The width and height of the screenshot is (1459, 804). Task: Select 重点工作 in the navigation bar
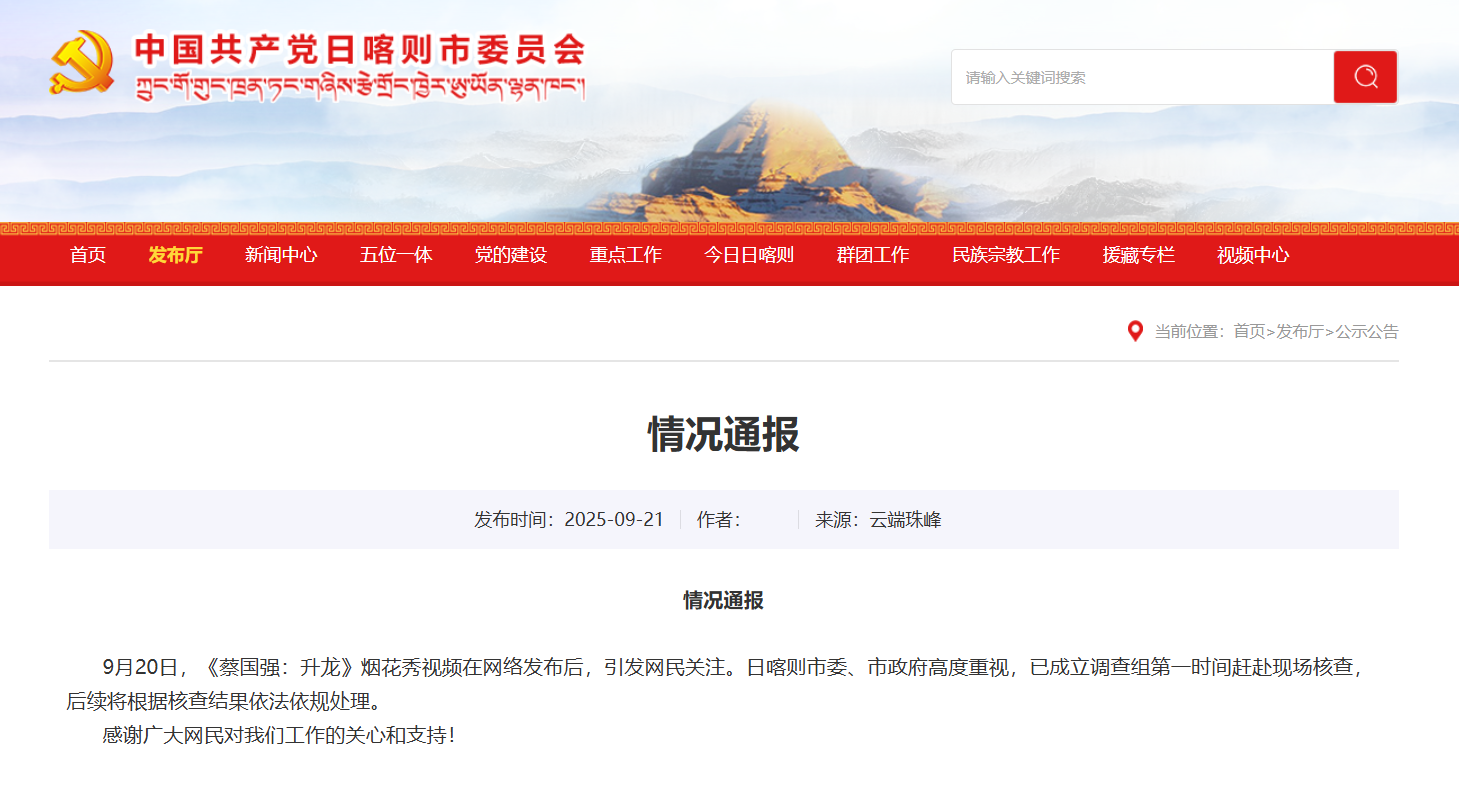626,255
